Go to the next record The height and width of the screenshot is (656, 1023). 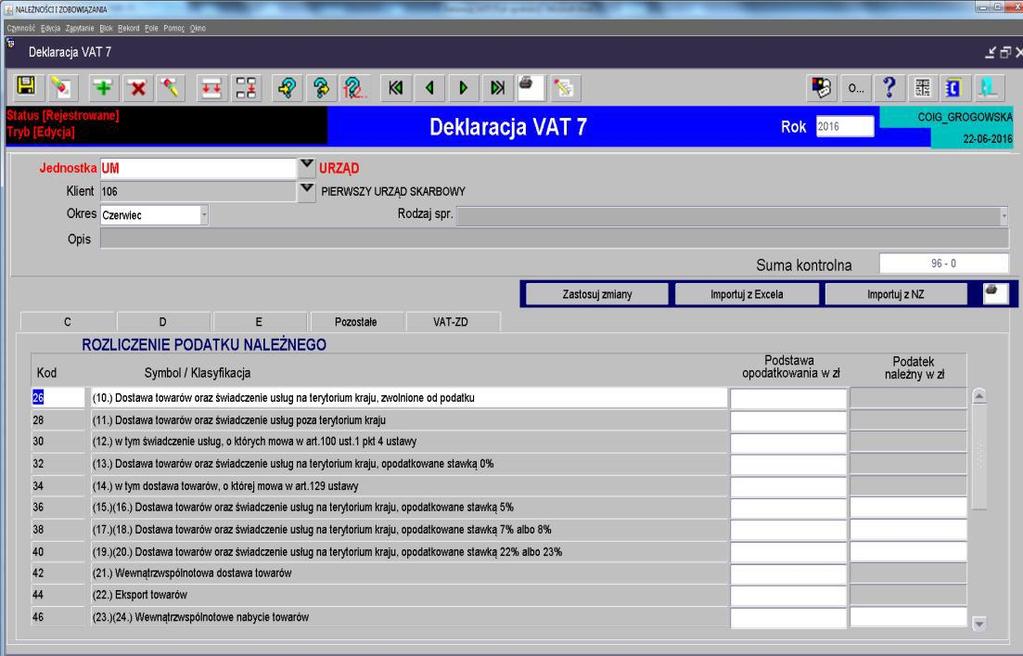(x=463, y=87)
